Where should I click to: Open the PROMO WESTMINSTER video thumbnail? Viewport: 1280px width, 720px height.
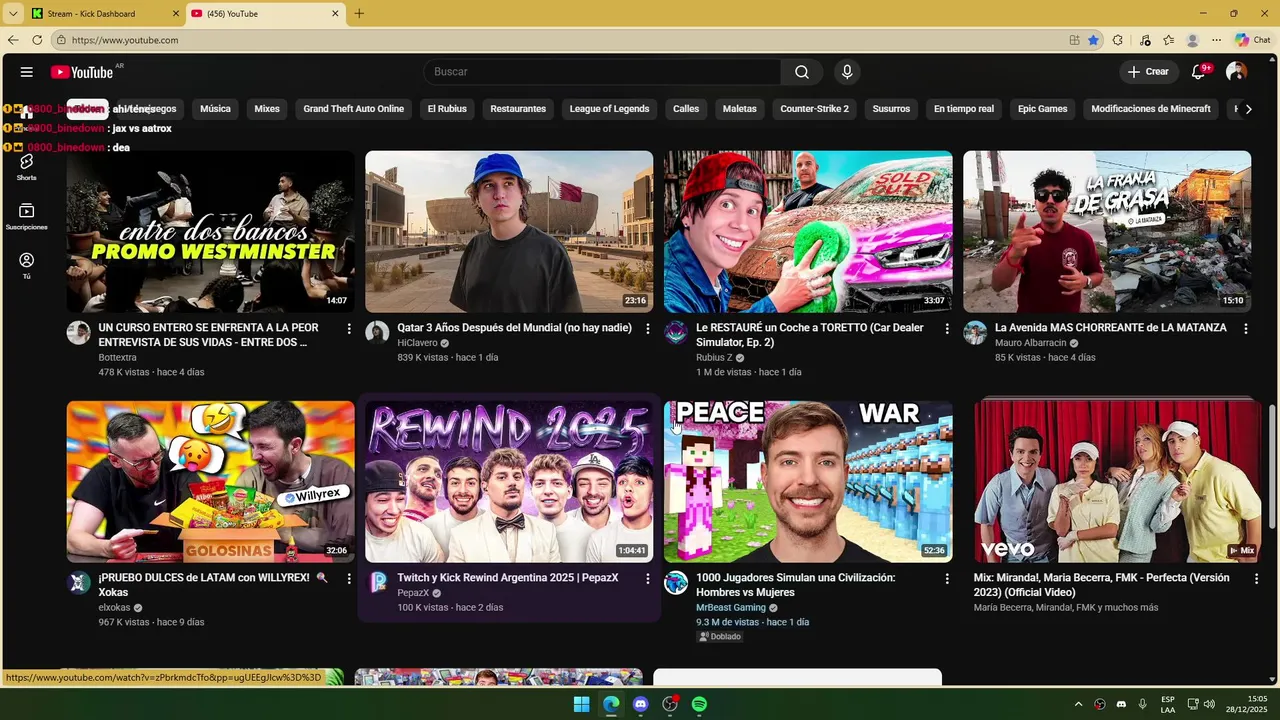point(210,231)
